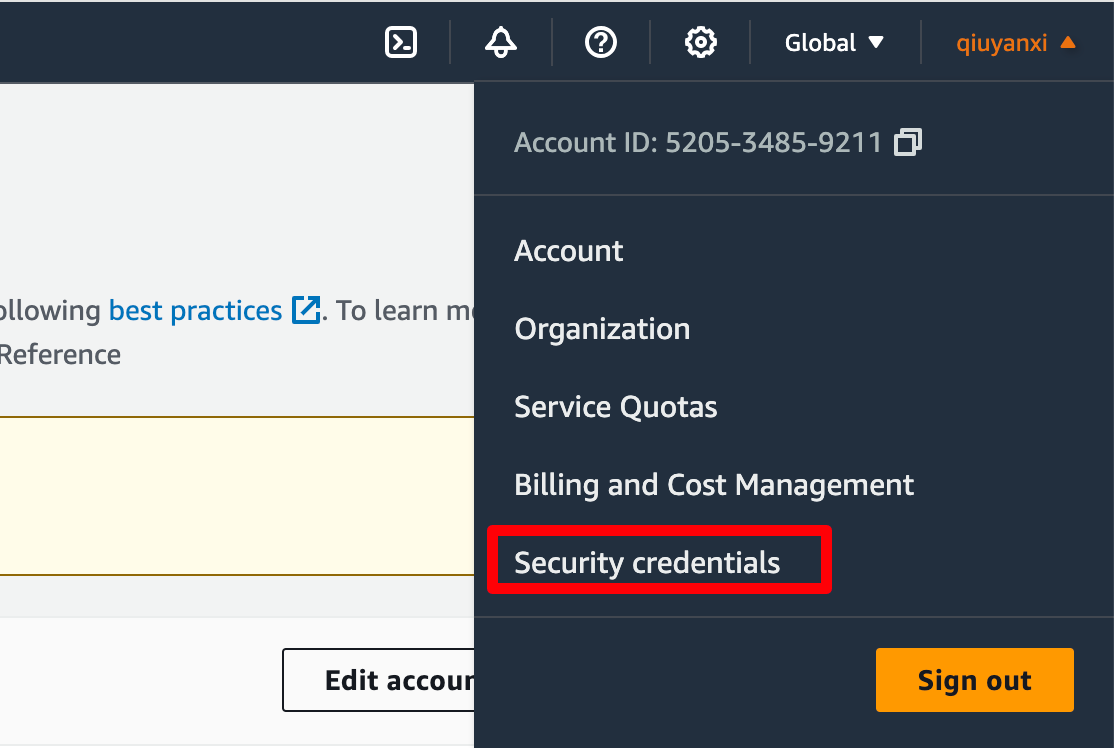
Task: Open the CloudShell terminal icon
Action: 401,43
